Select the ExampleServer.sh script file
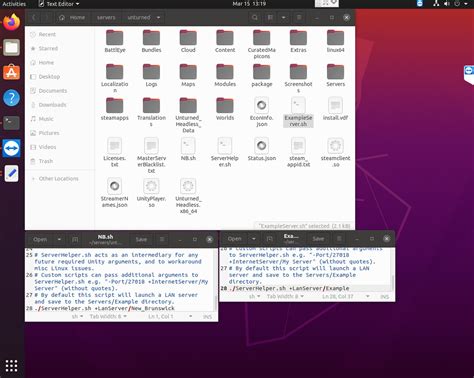The width and height of the screenshot is (474, 378). click(x=298, y=112)
